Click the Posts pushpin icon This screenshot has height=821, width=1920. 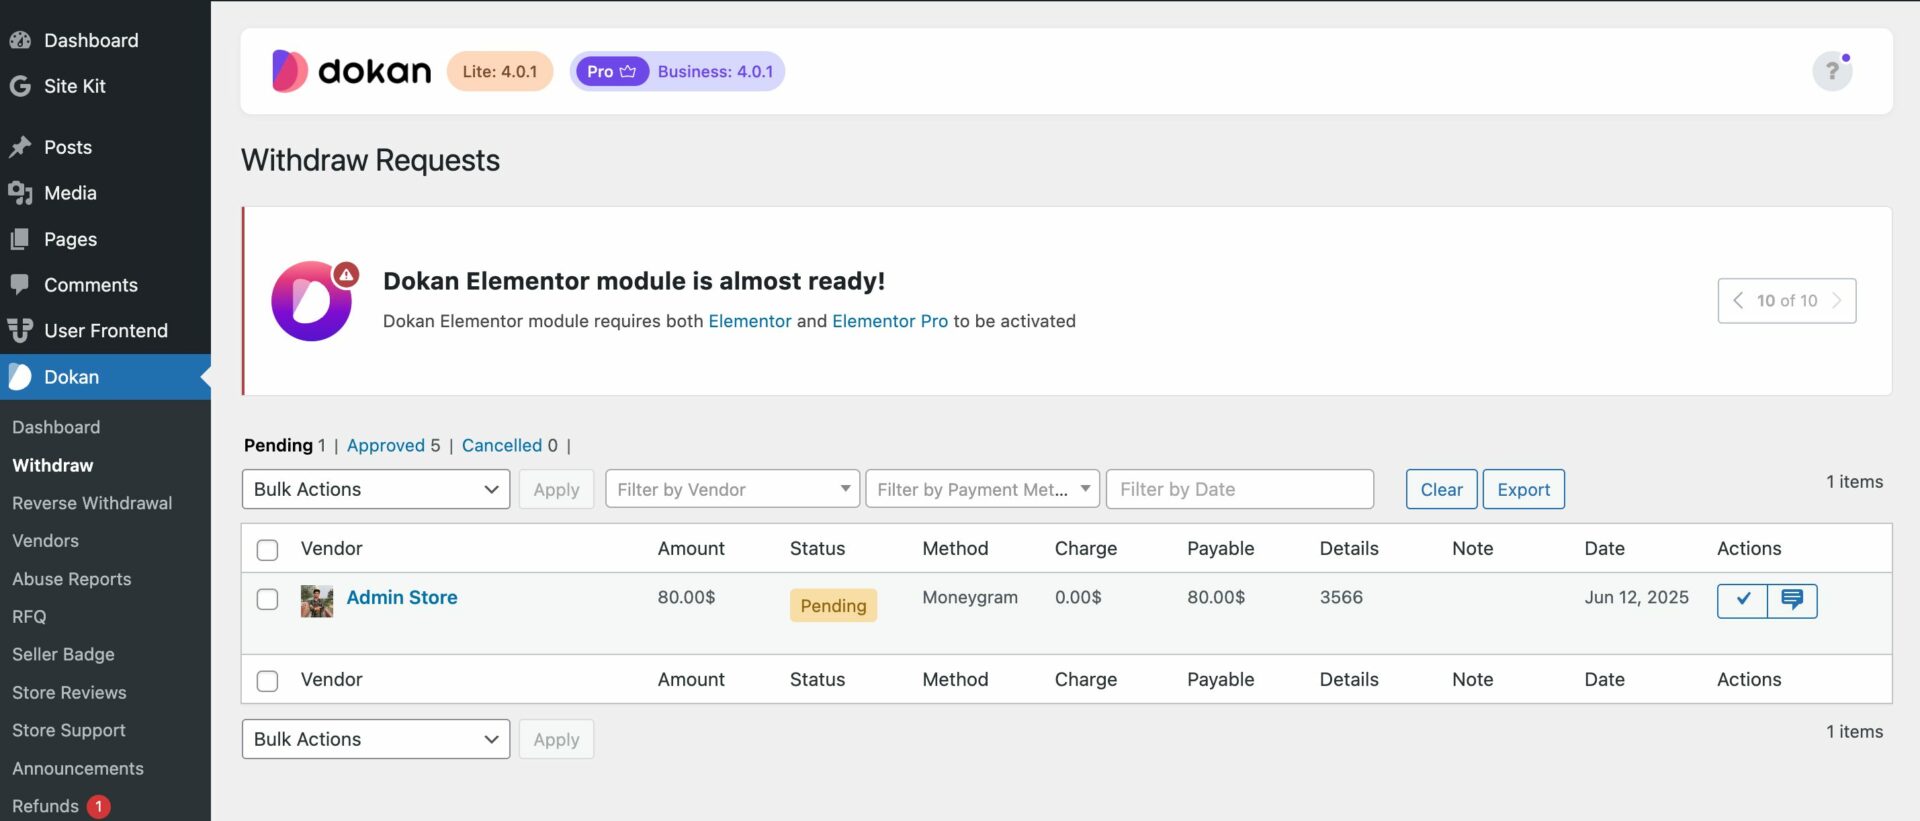tap(20, 147)
